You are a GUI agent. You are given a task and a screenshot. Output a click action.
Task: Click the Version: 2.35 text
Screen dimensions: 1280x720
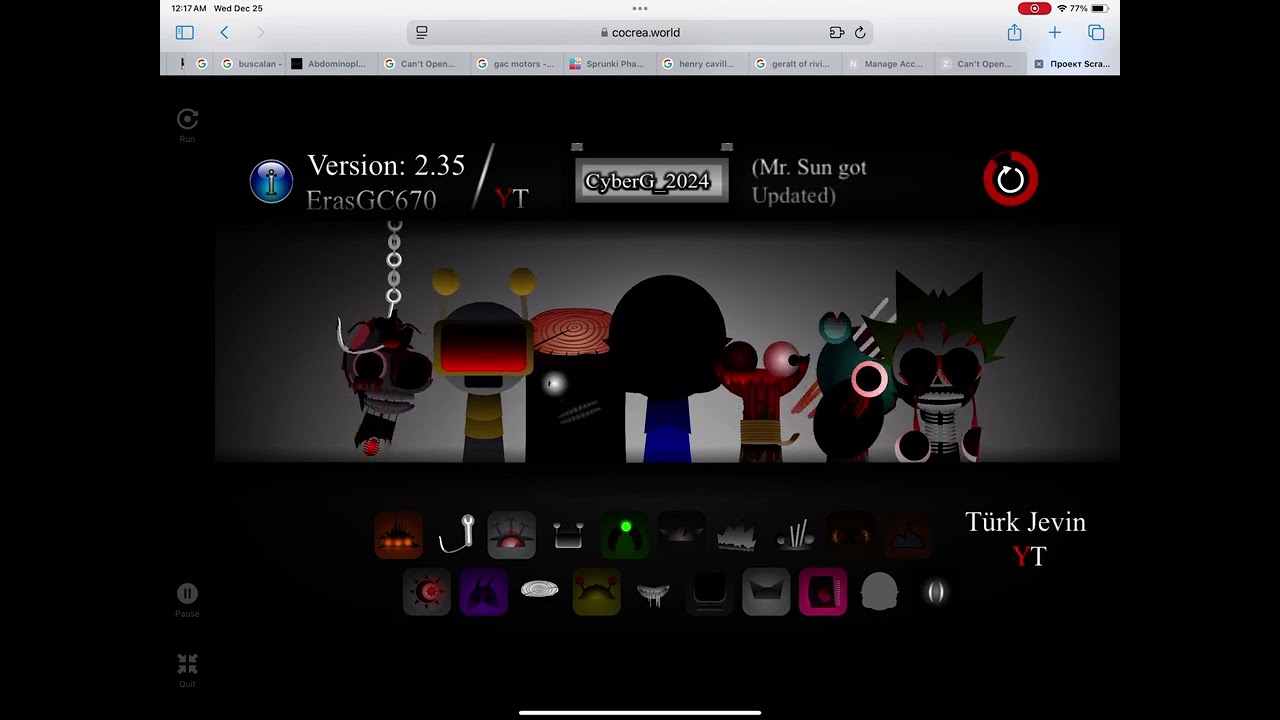click(x=386, y=165)
